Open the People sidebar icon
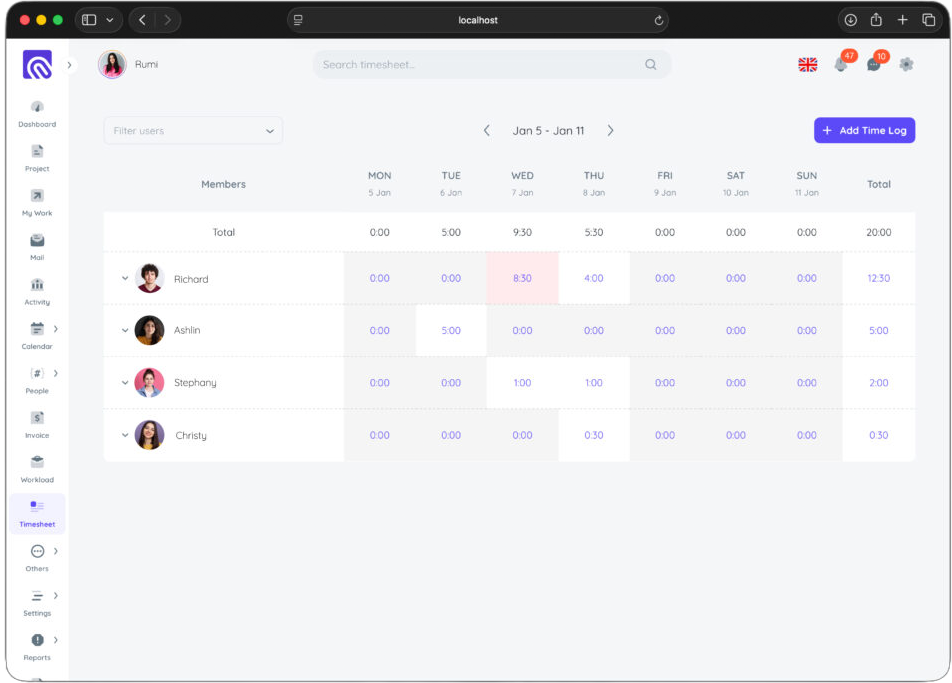 click(x=37, y=373)
